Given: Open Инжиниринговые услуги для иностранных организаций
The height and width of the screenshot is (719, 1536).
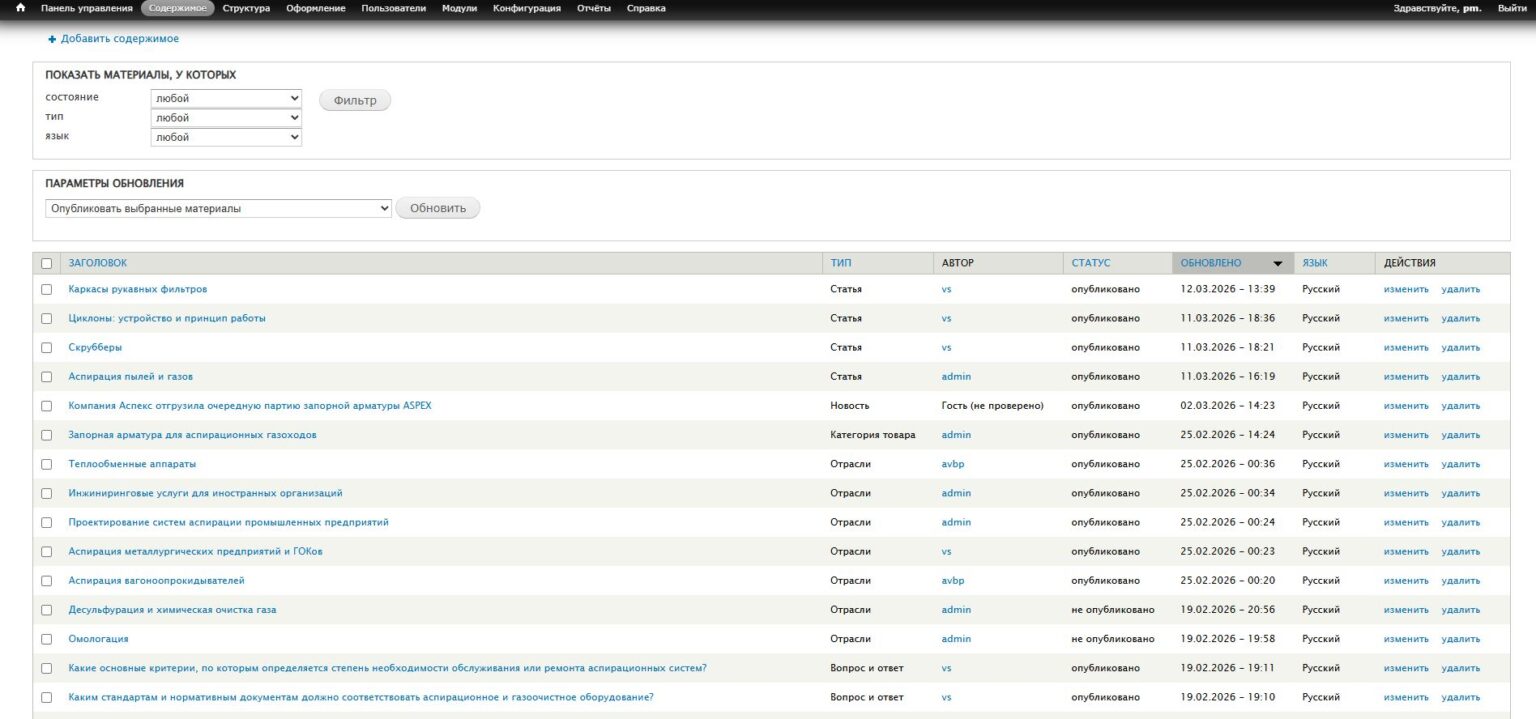Looking at the screenshot, I should tap(205, 493).
